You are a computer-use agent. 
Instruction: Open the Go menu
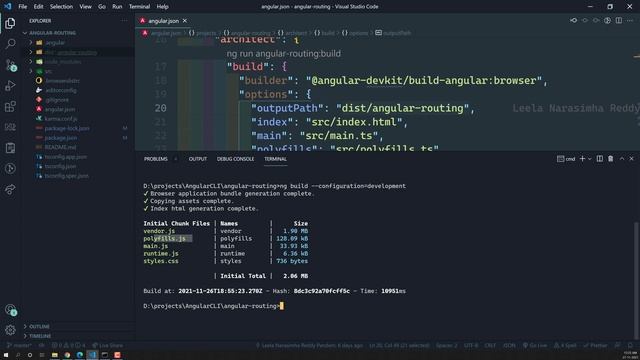102,7
